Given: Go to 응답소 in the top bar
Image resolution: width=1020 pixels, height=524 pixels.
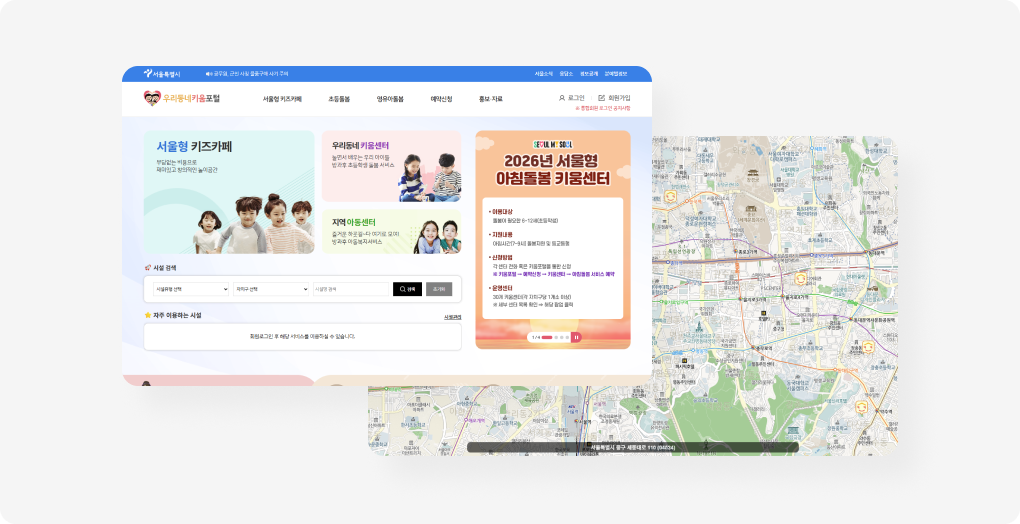Looking at the screenshot, I should pos(566,74).
